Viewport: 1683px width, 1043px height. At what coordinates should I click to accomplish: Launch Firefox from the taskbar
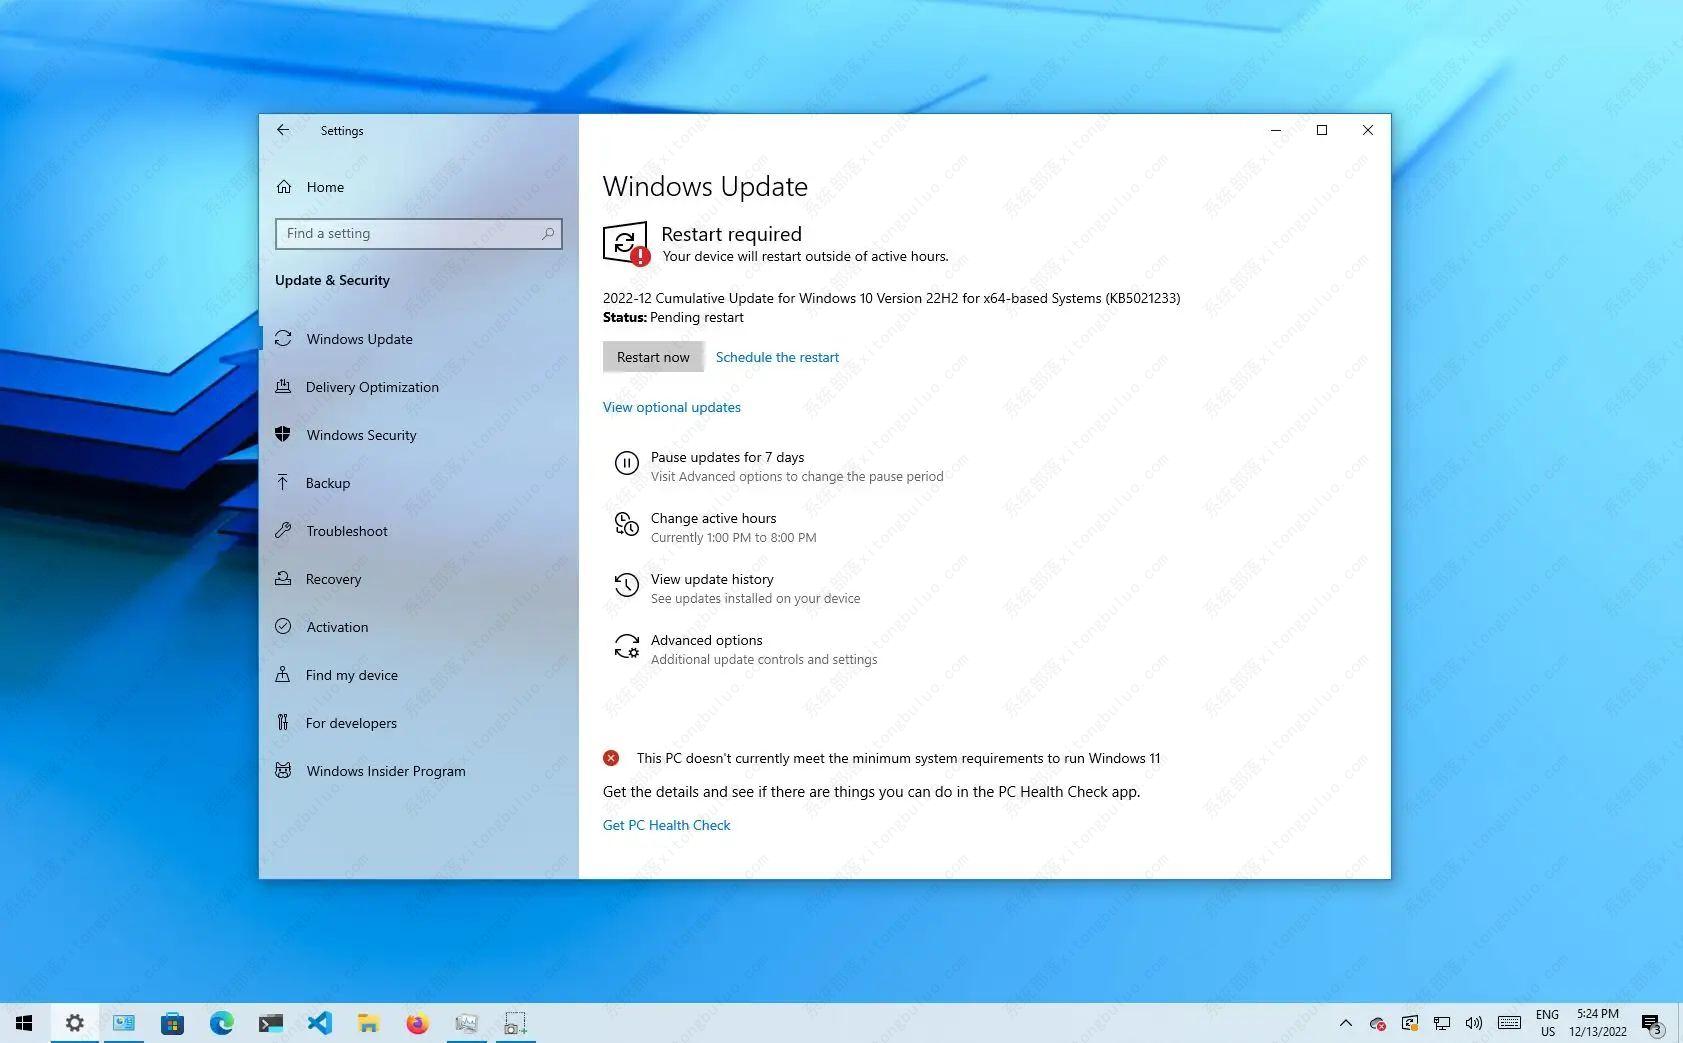pos(417,1023)
